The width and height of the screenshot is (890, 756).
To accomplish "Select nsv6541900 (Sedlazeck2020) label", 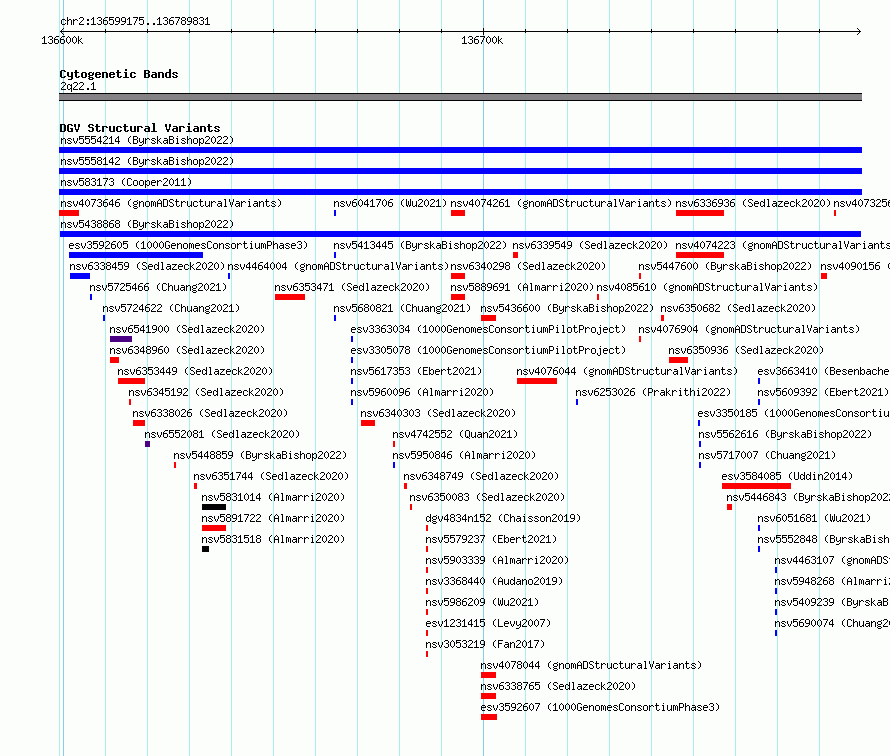I will [x=187, y=329].
